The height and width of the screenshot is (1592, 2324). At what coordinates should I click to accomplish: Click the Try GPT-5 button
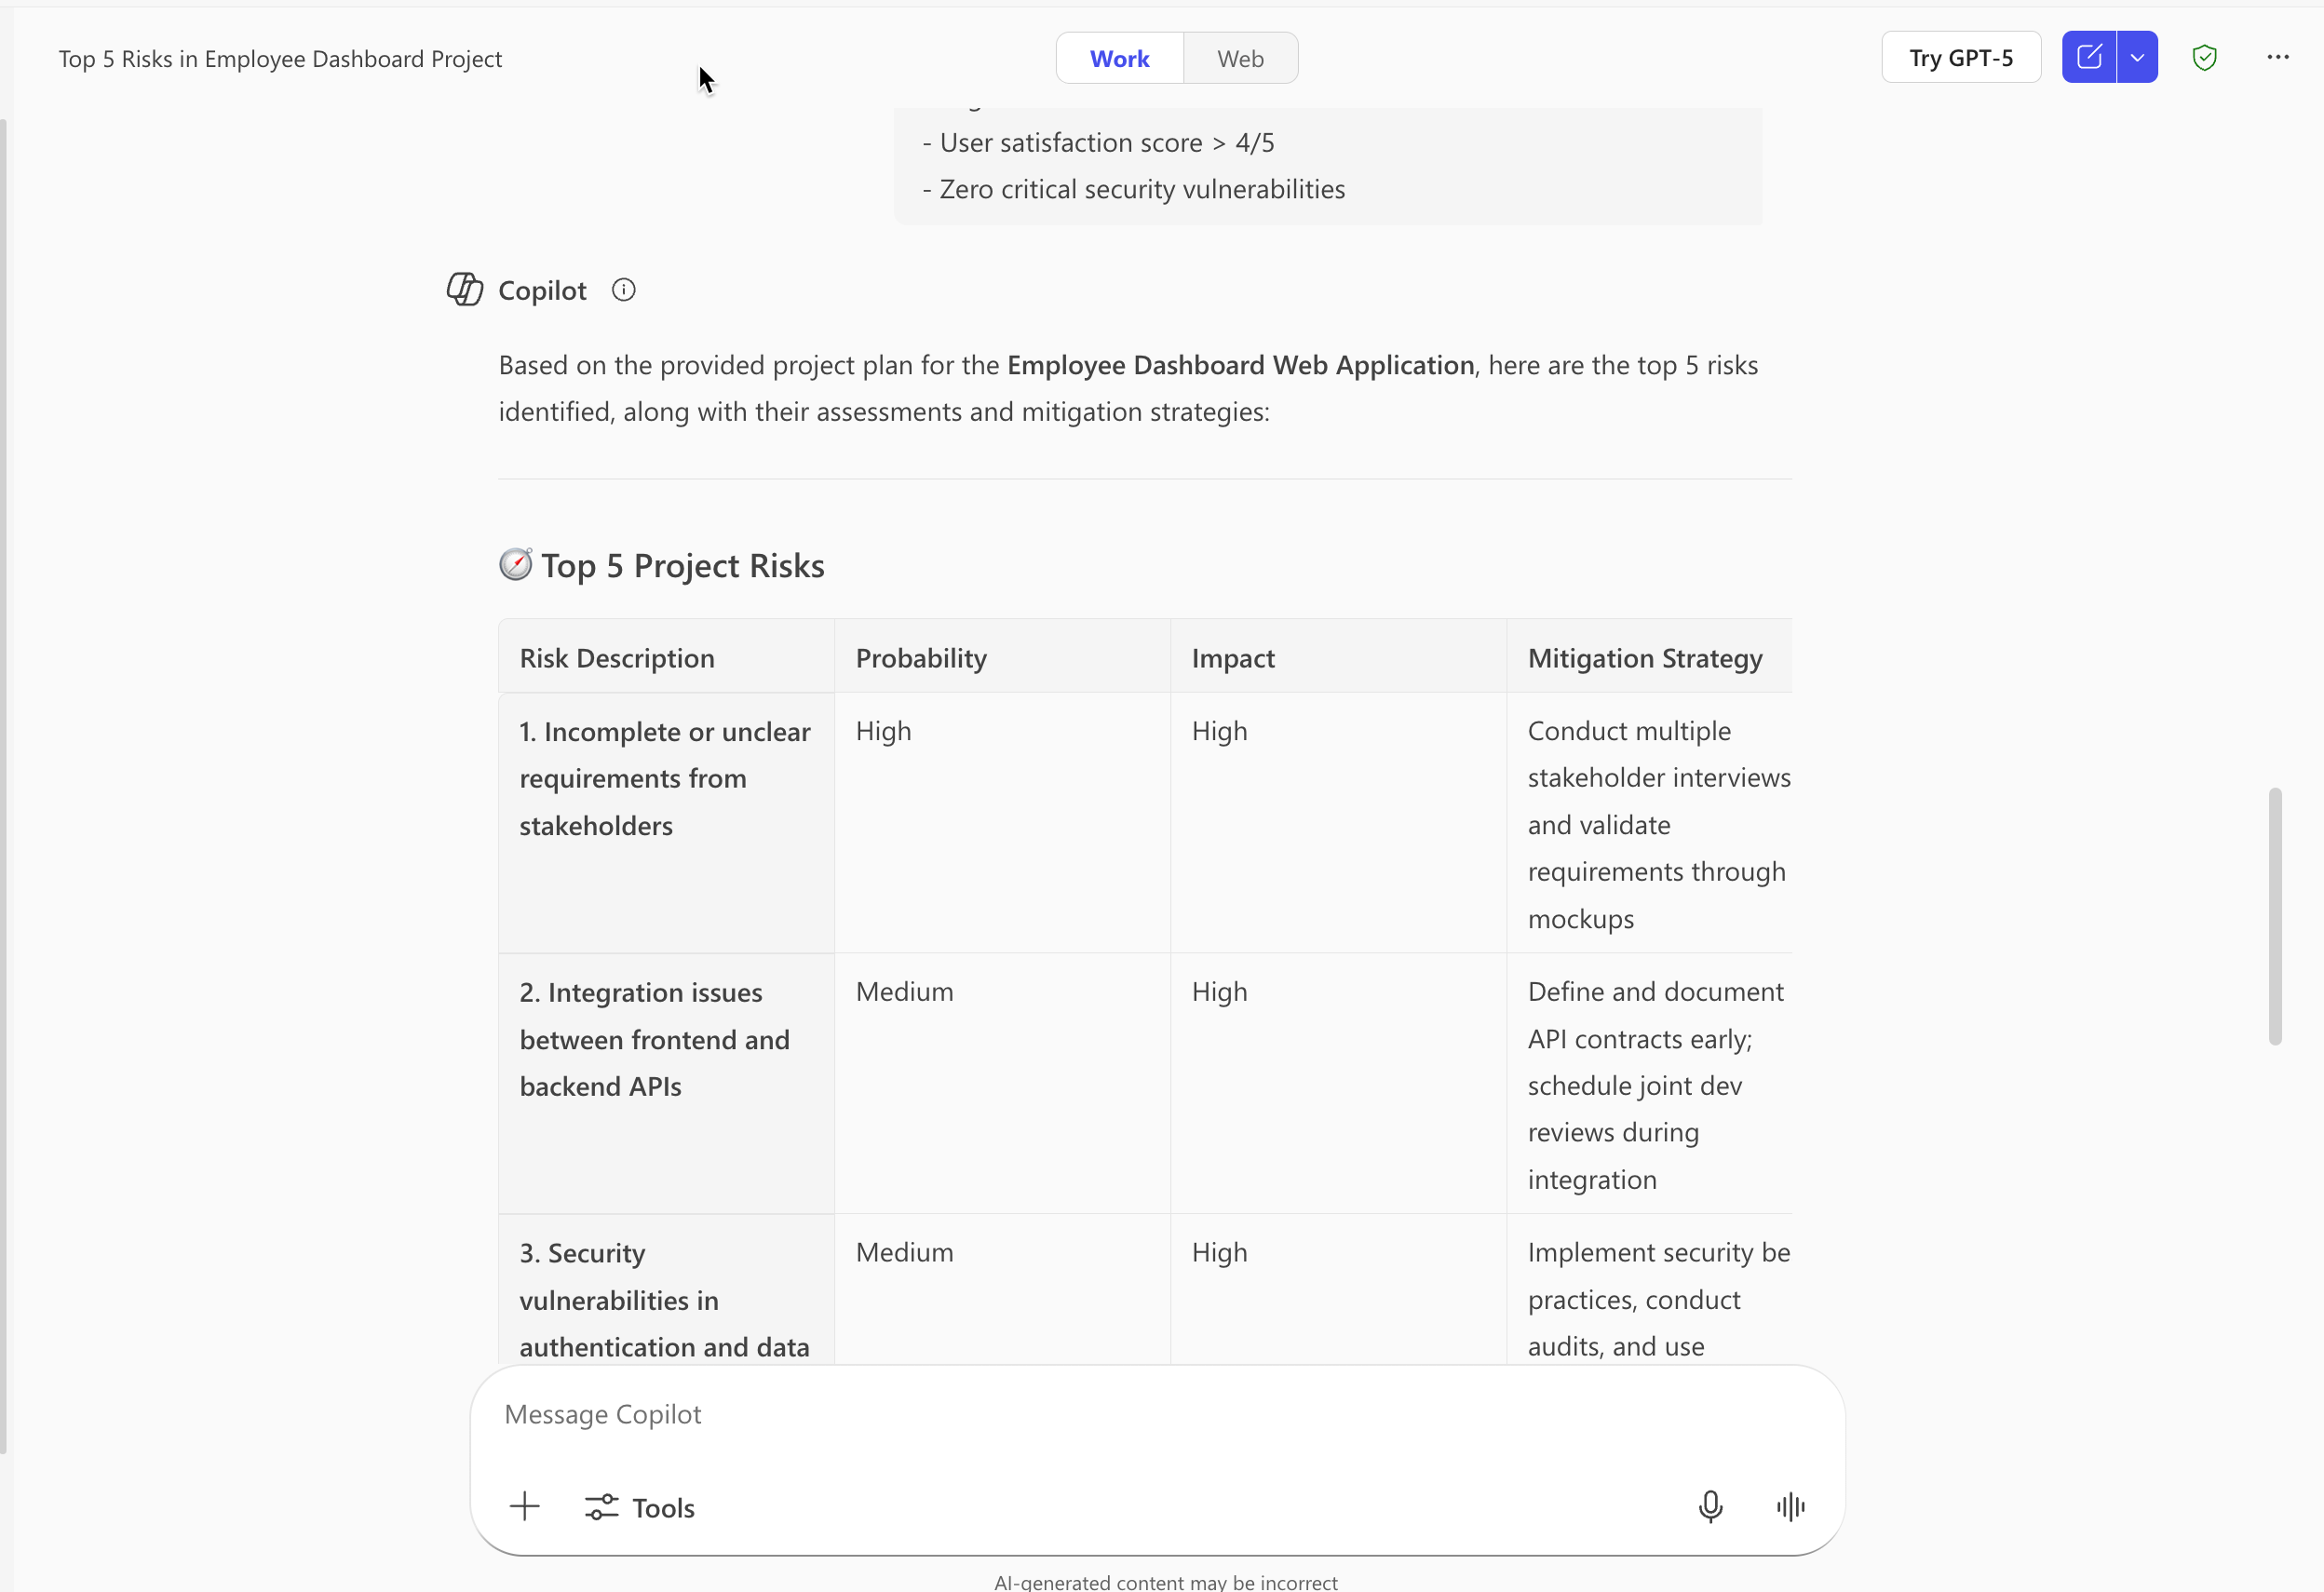coord(1961,57)
